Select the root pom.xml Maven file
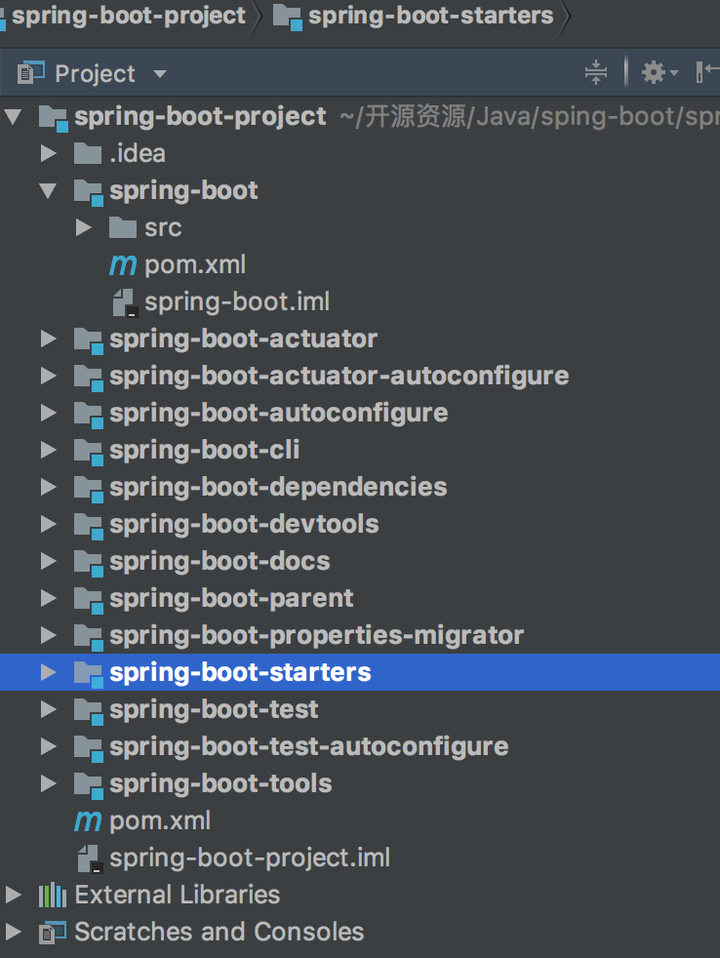 142,821
